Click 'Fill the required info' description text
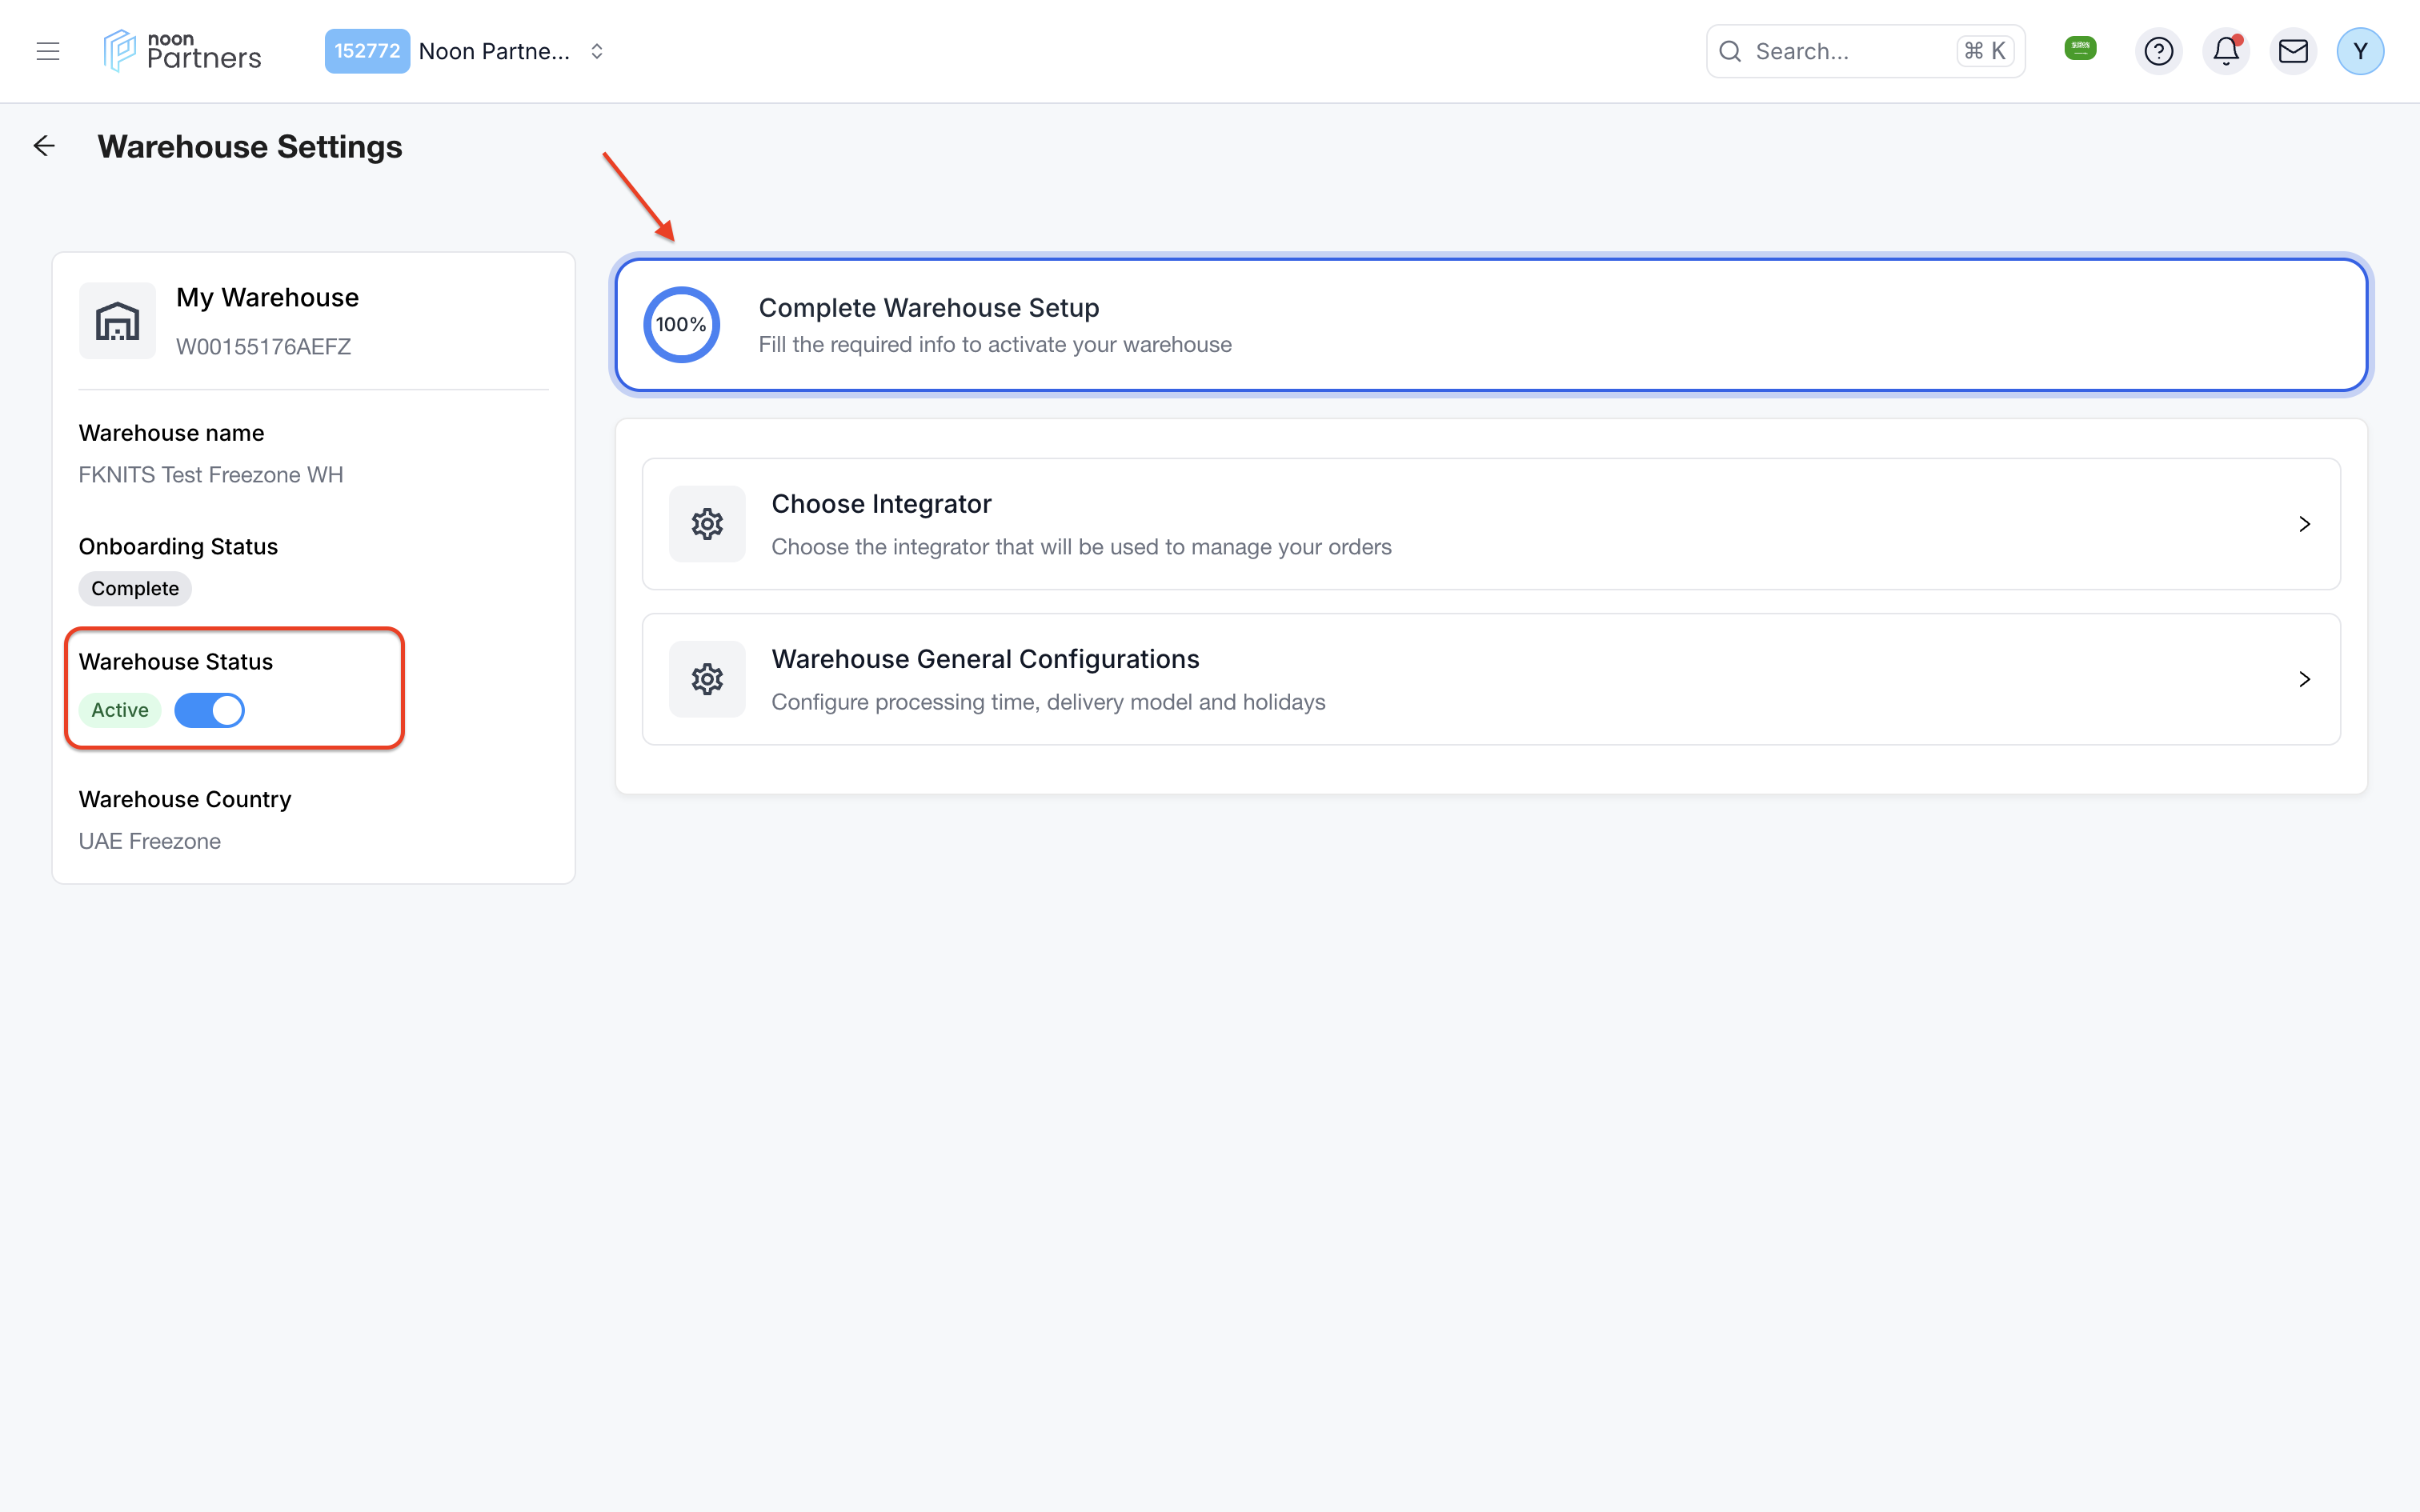2420x1512 pixels. point(995,344)
